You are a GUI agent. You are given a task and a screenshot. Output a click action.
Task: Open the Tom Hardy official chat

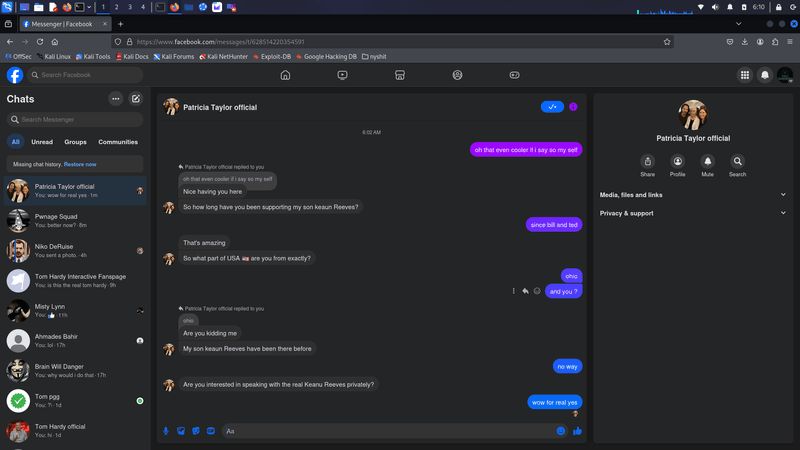75,431
